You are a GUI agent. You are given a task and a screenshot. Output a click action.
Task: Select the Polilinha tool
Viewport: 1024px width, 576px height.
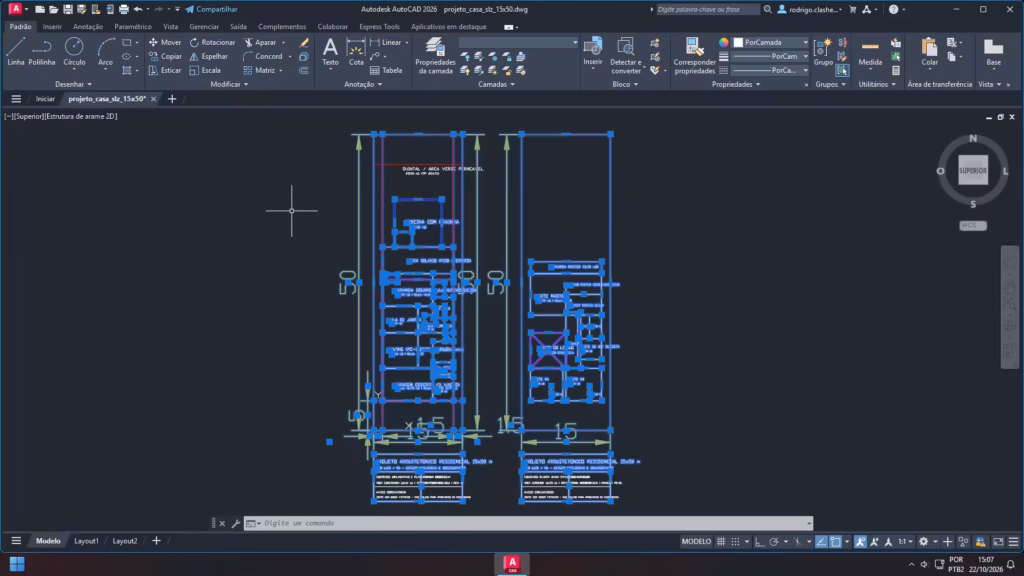(42, 52)
